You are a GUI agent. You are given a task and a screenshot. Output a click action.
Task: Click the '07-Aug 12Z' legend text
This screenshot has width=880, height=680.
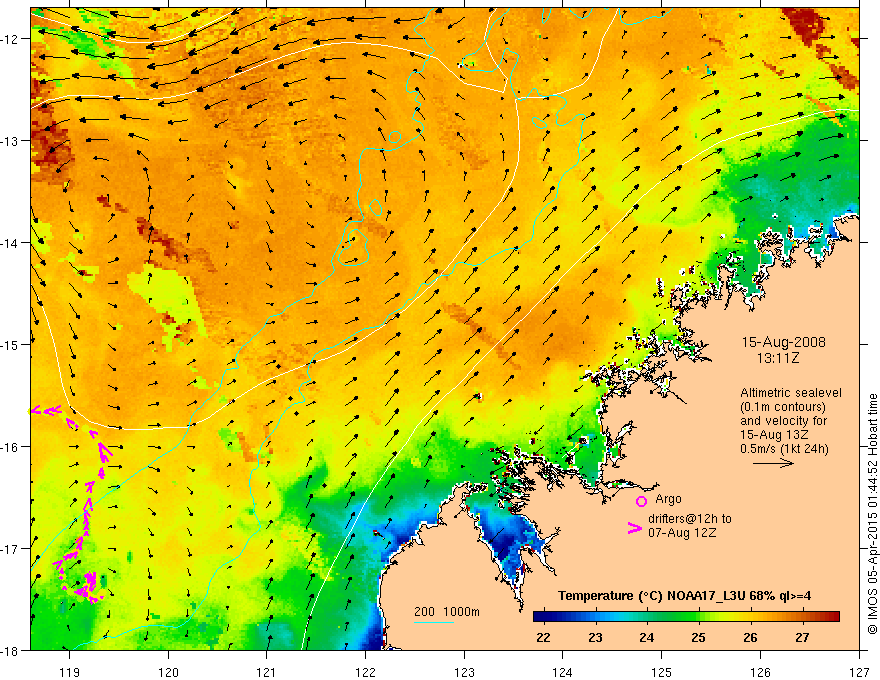tap(682, 532)
